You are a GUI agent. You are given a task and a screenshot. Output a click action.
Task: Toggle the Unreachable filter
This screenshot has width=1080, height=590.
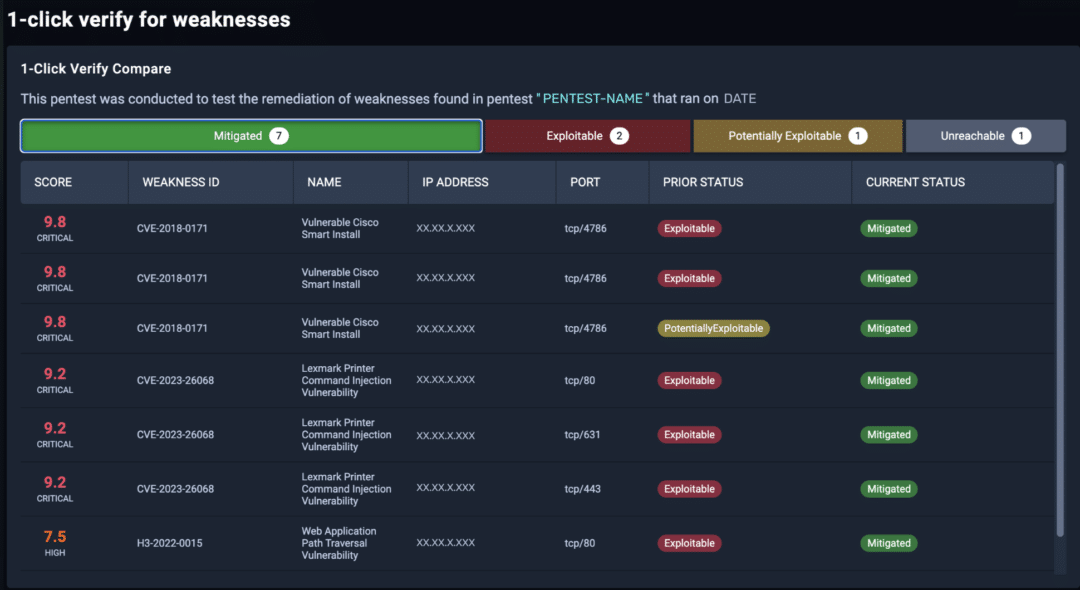(x=986, y=135)
